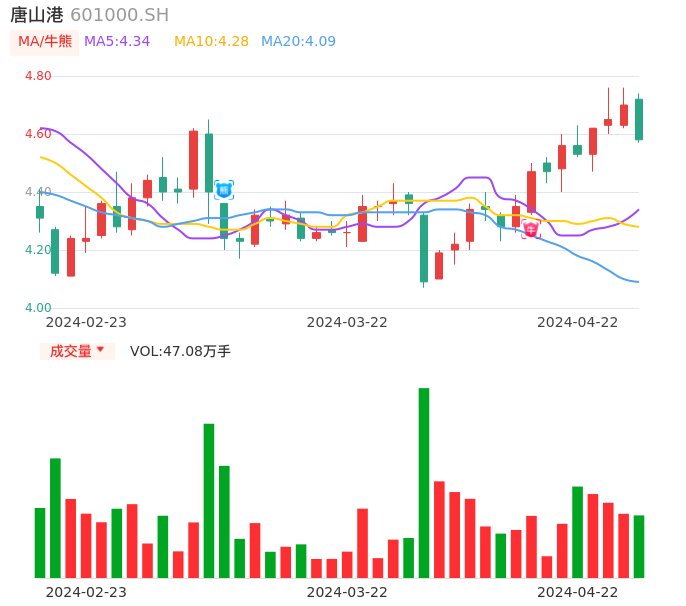Click the last green volume bar on the right
Screen dimensions: 686x606
tap(639, 546)
